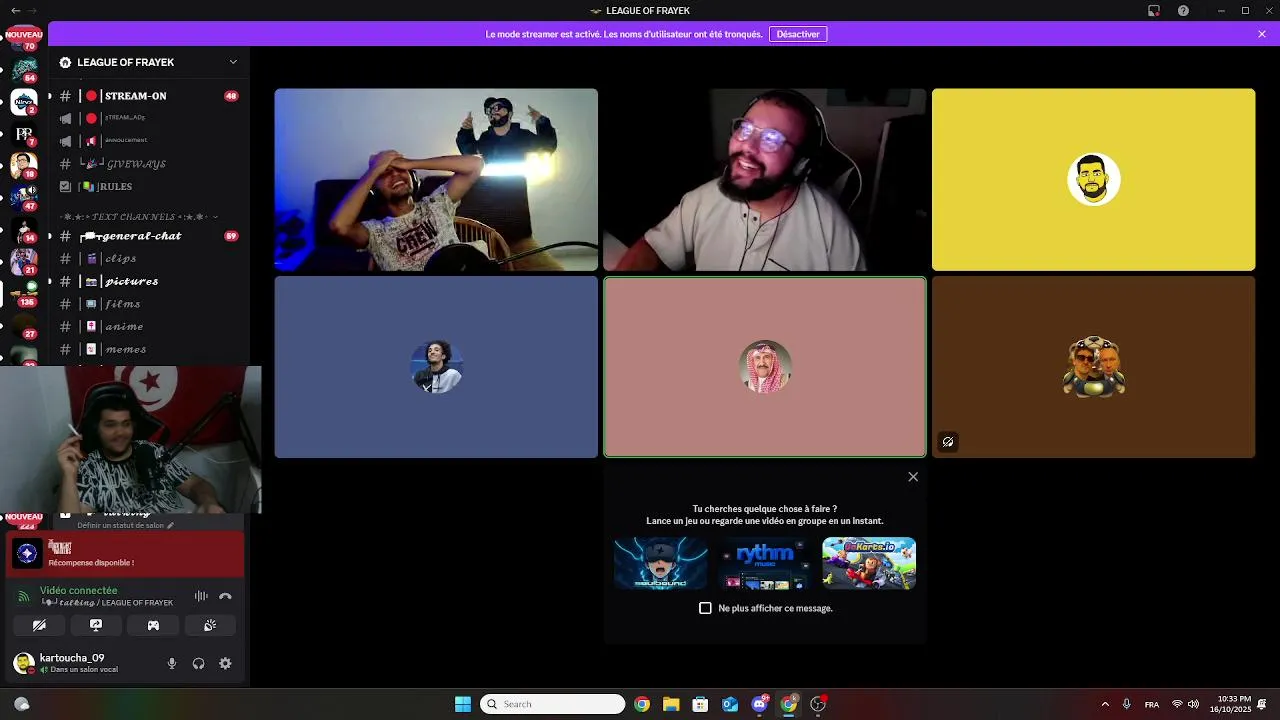
Task: Click 'Définir un statut de salon' link
Action: (x=125, y=525)
